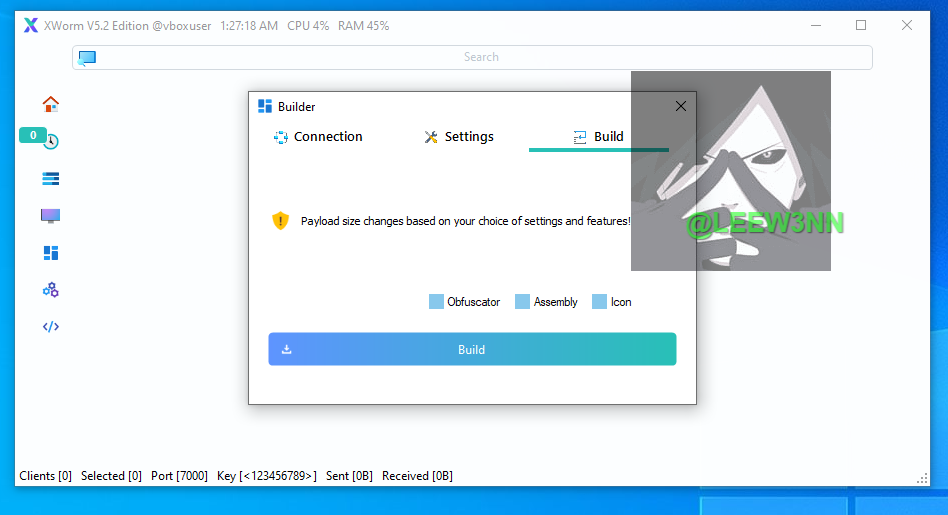The height and width of the screenshot is (515, 948).
Task: Open the Home page from sidebar
Action: coord(51,104)
